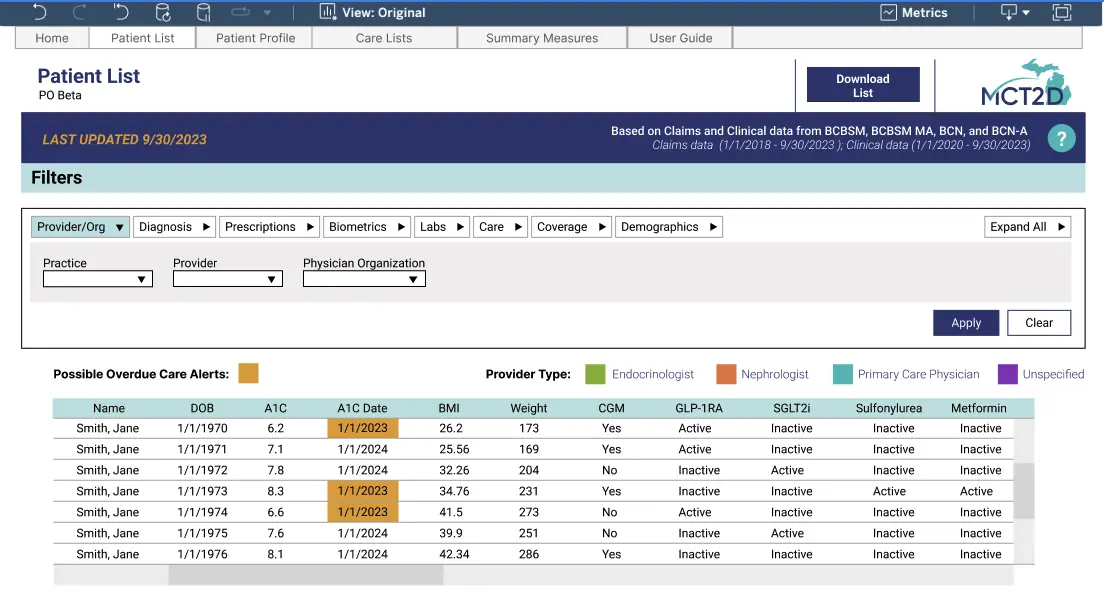Screen dimensions: 1104x612
Task: Click the Download List button
Action: 863,85
